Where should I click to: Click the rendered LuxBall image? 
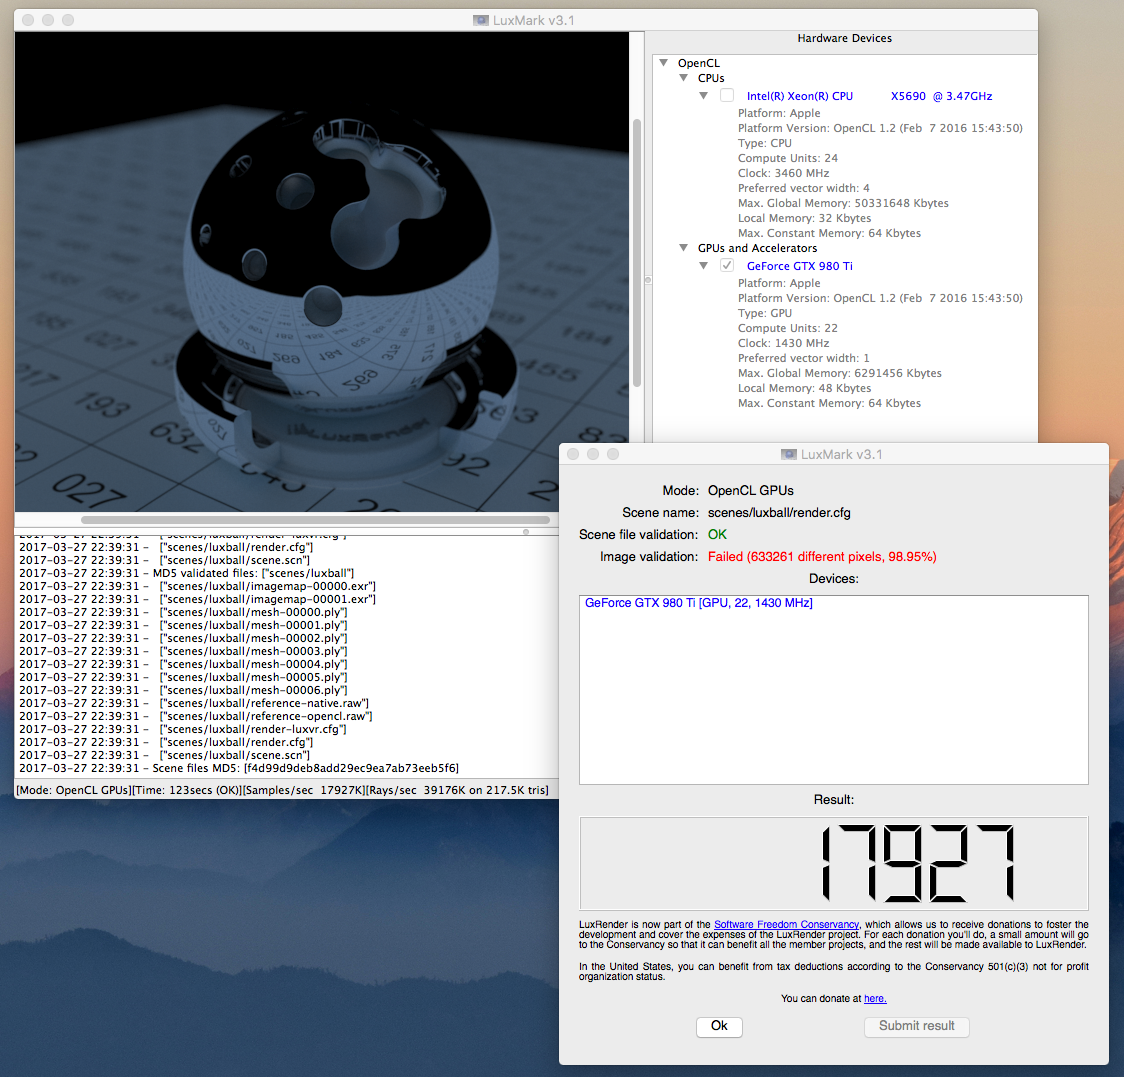322,272
